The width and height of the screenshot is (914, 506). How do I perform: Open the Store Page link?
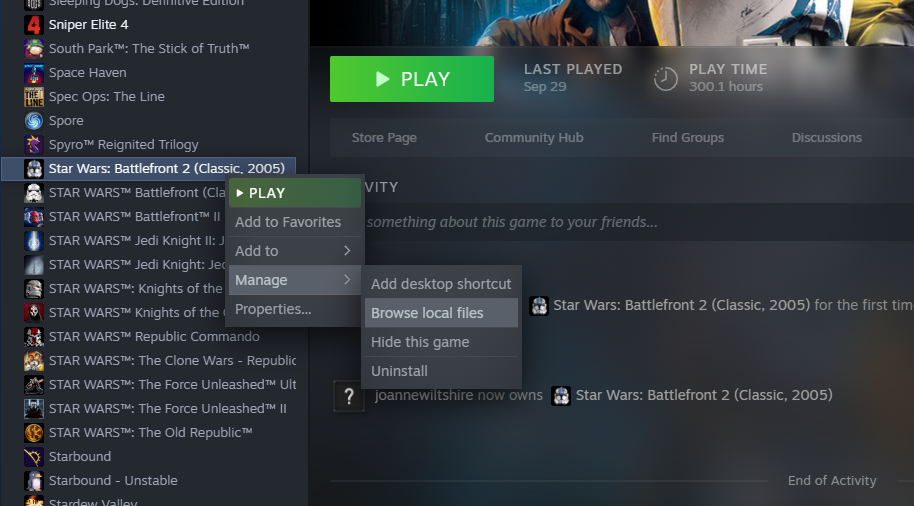[x=384, y=138]
